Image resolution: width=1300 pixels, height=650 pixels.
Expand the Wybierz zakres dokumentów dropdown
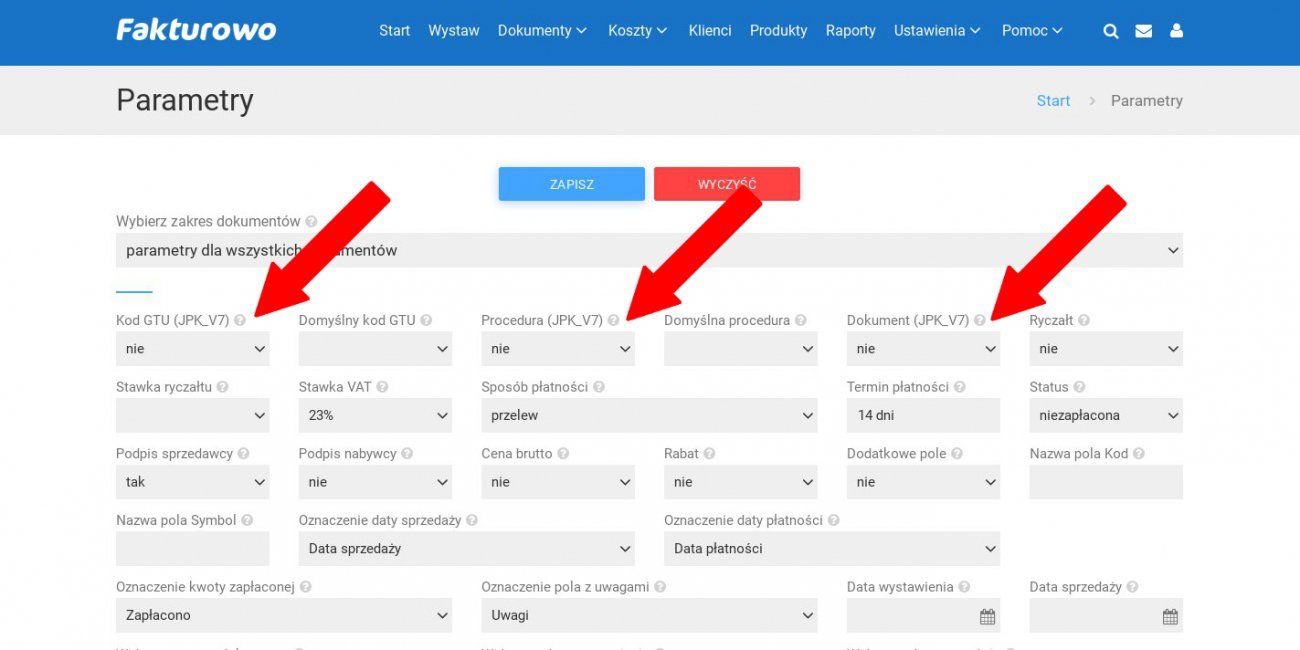click(648, 250)
